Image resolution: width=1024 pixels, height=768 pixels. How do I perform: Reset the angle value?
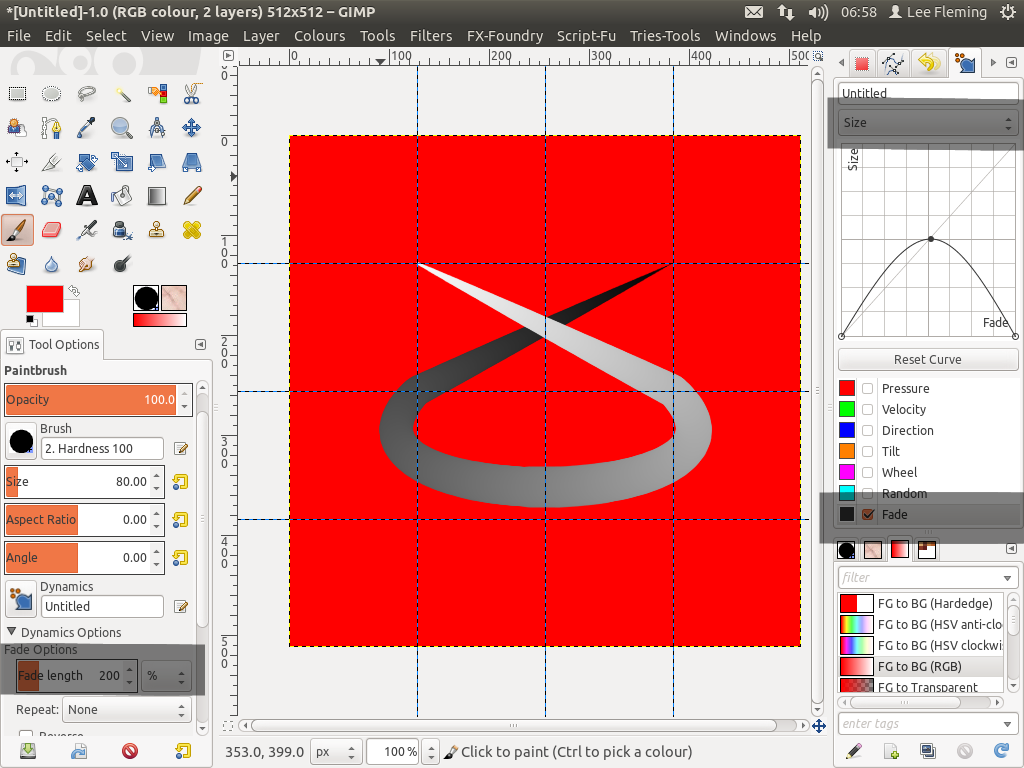point(180,558)
